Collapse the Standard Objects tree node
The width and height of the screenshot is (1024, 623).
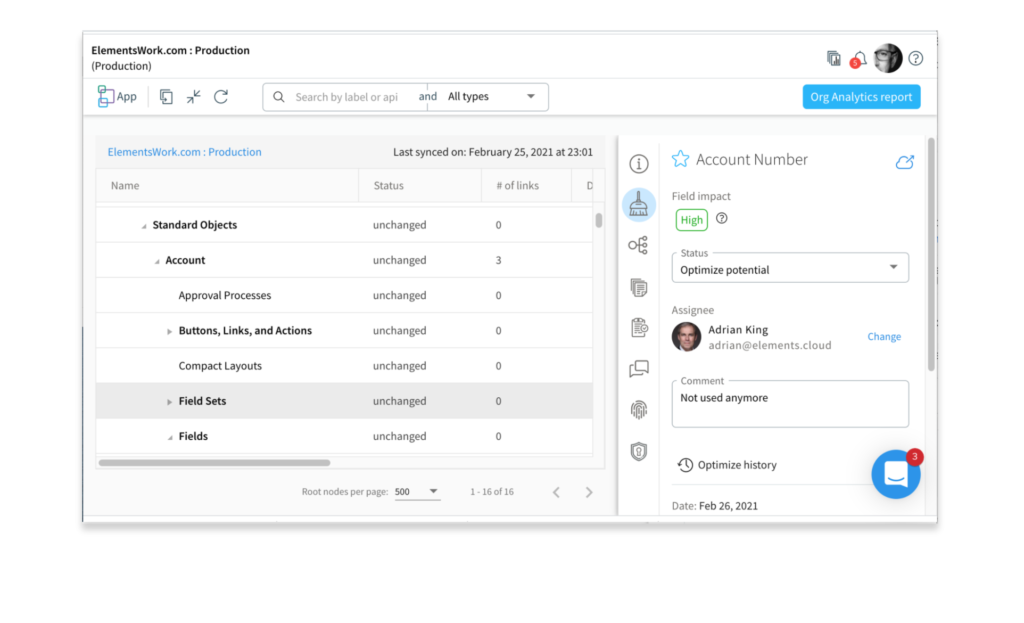click(144, 226)
